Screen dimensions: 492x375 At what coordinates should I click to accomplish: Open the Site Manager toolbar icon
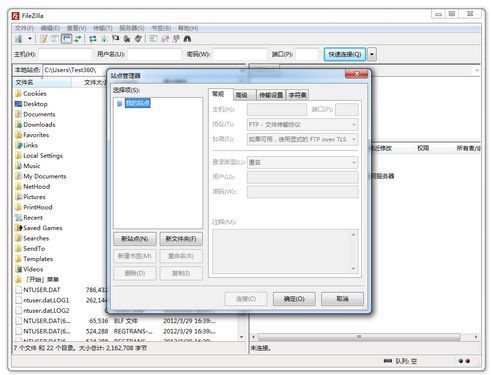click(x=19, y=39)
